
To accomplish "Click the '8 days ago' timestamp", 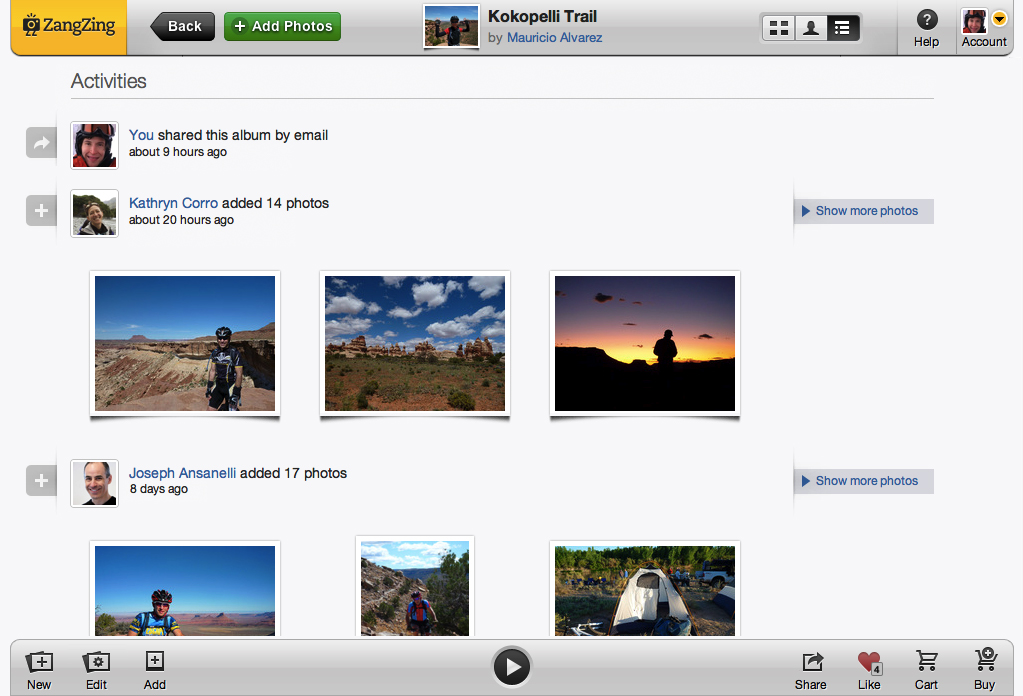I will pos(159,489).
